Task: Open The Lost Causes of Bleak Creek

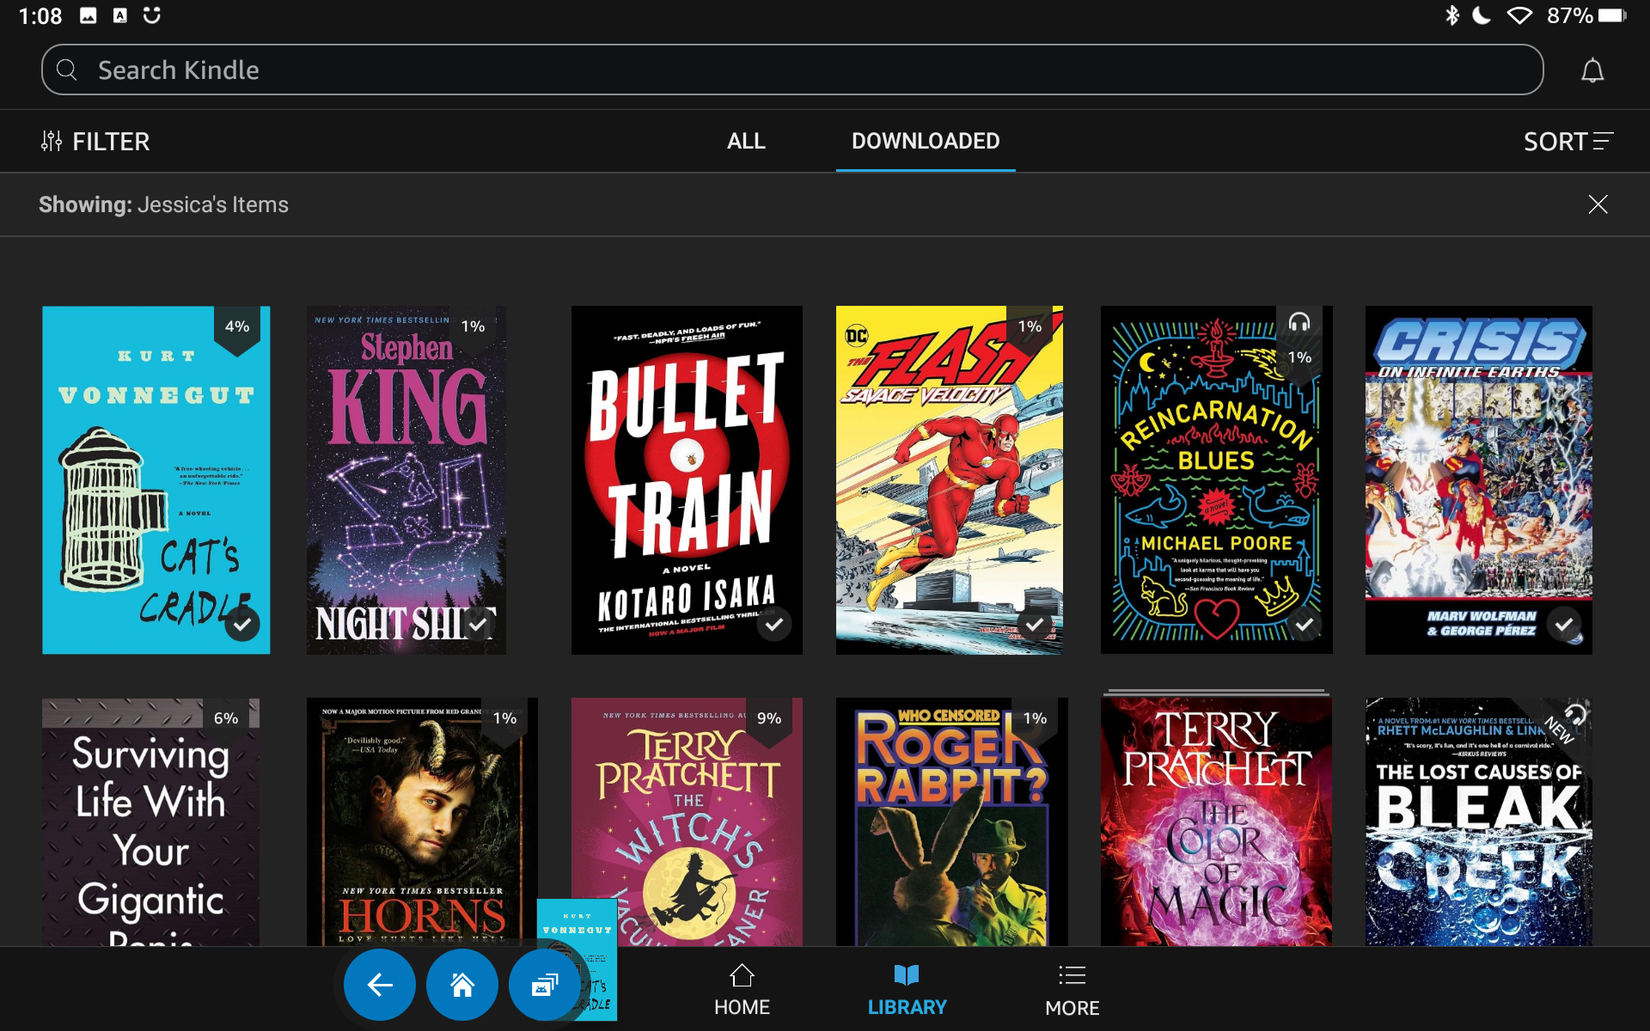Action: tap(1478, 822)
